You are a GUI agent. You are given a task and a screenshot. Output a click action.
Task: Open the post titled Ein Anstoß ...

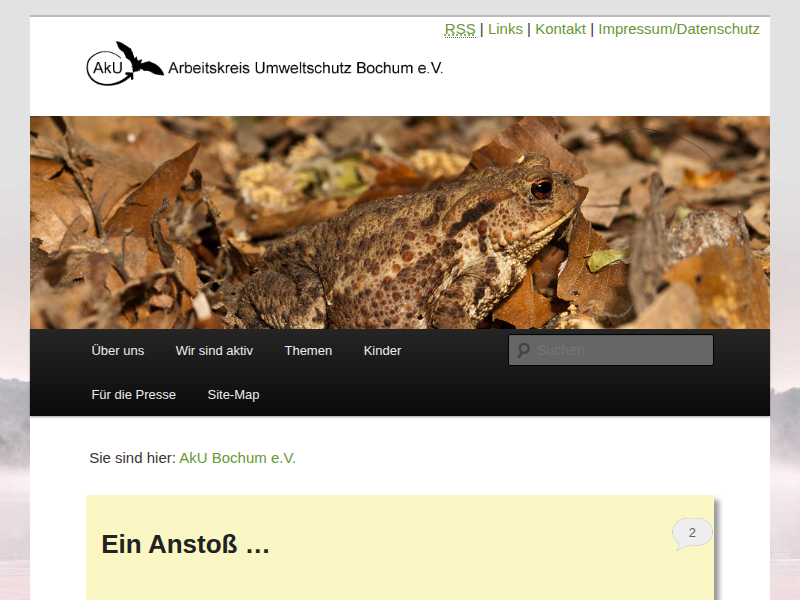coord(185,544)
